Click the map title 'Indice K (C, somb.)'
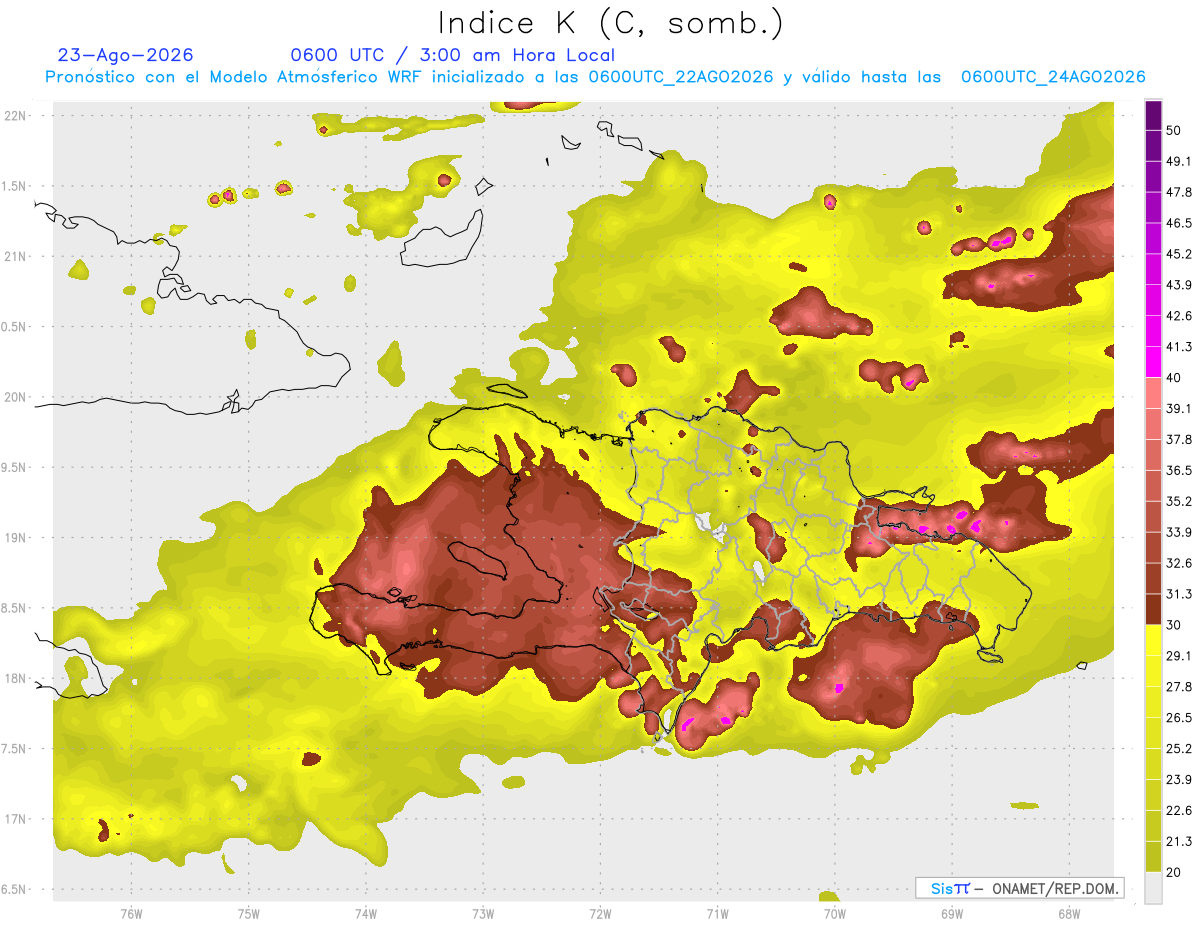The image size is (1200, 927). pos(610,23)
